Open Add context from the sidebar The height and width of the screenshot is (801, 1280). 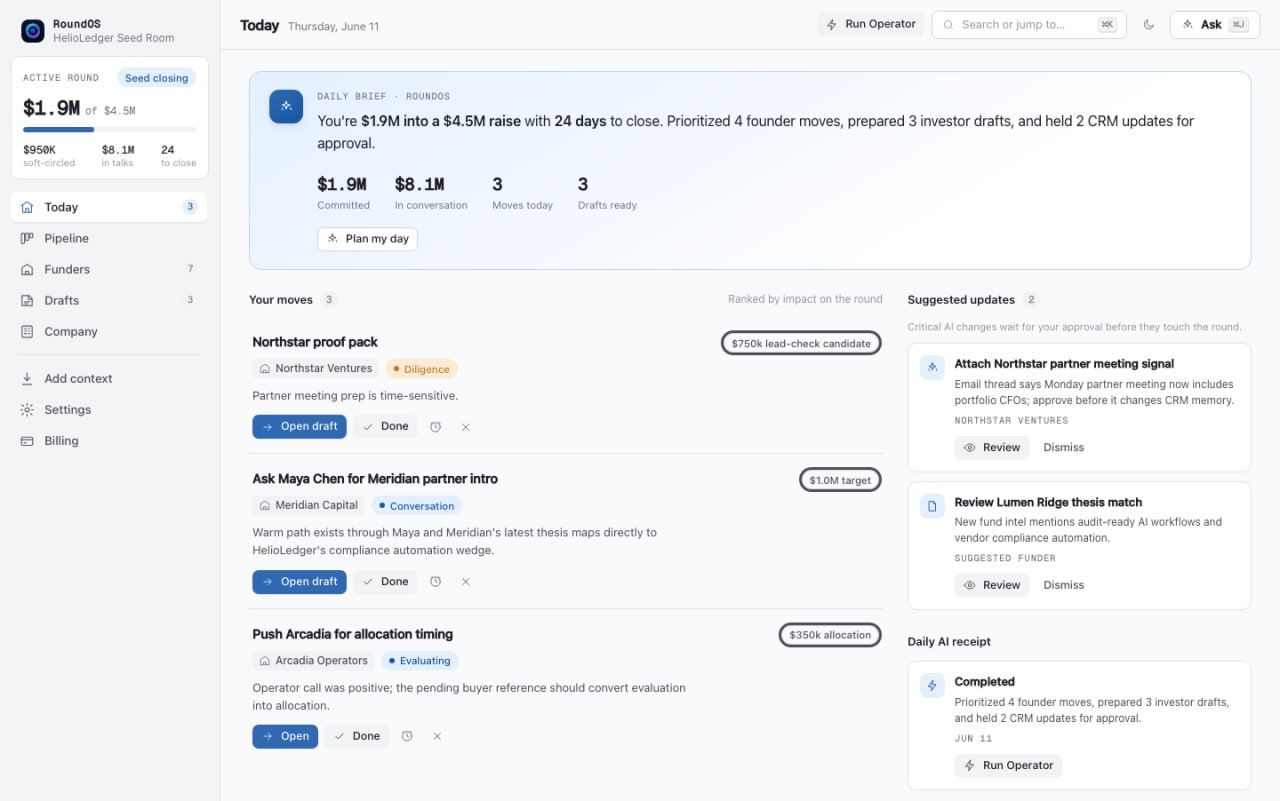coord(109,379)
